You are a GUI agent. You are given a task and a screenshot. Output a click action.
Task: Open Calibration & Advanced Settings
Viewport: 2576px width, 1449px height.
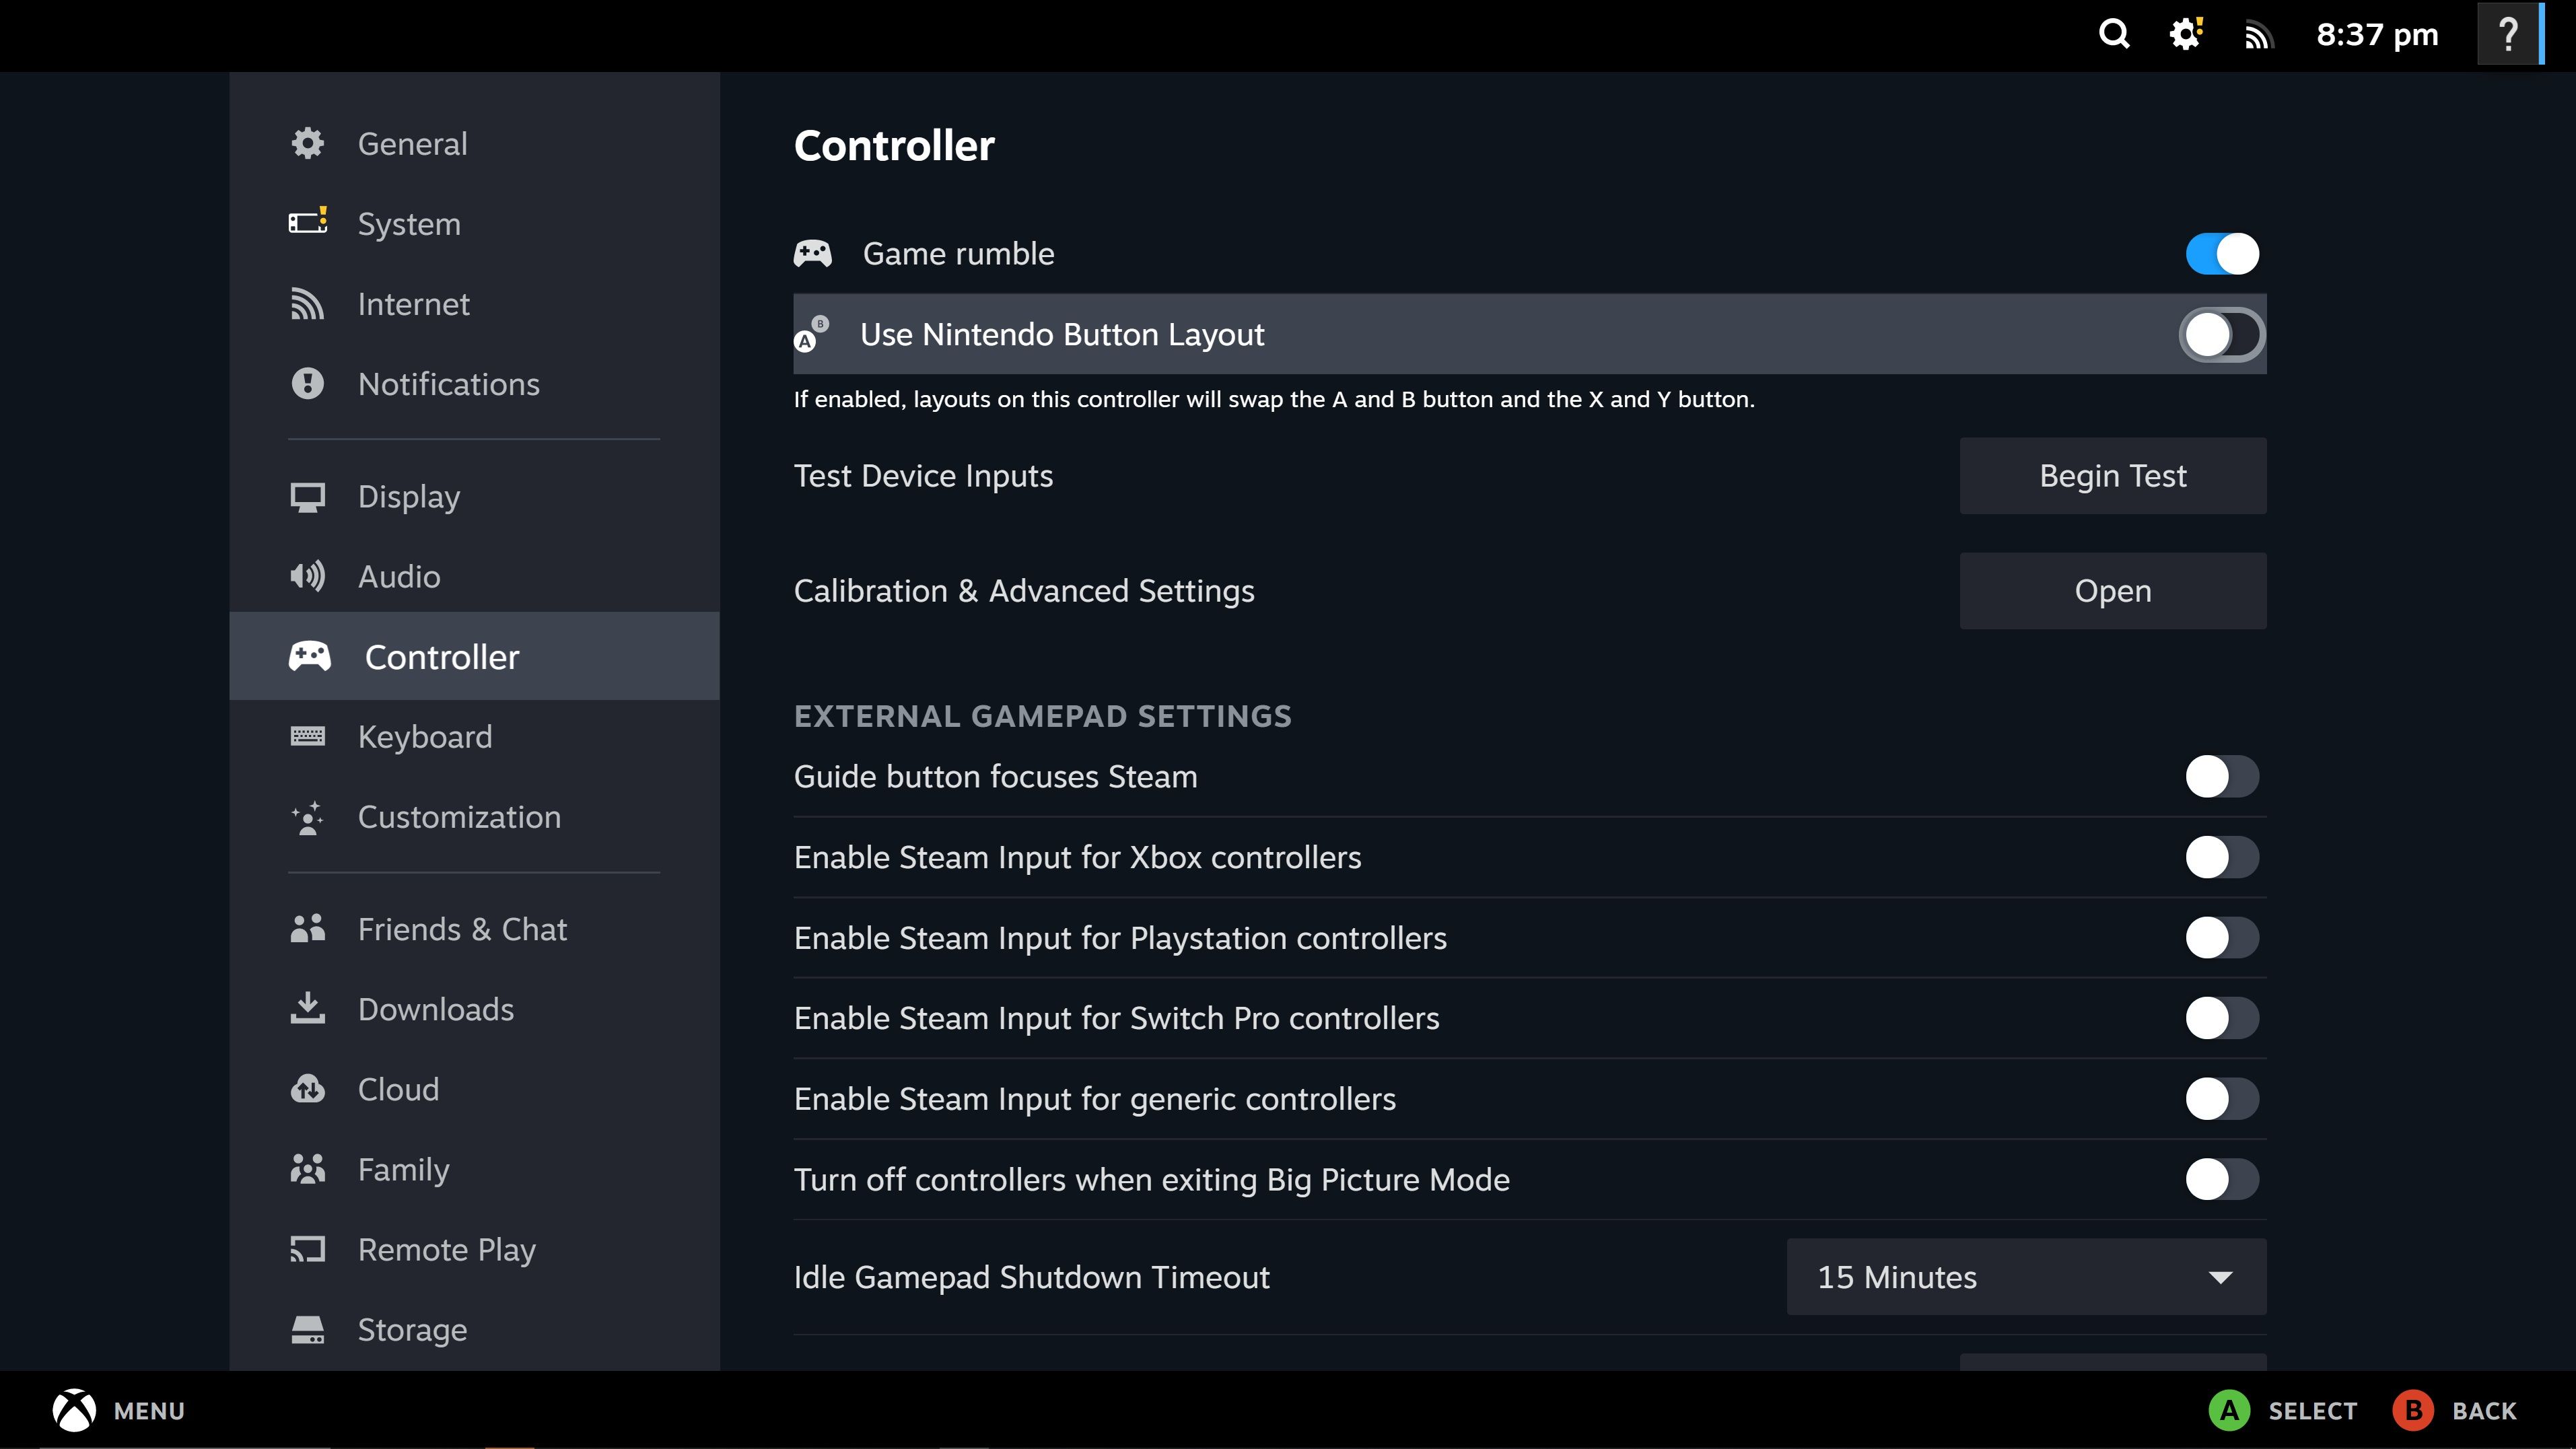[x=2112, y=590]
